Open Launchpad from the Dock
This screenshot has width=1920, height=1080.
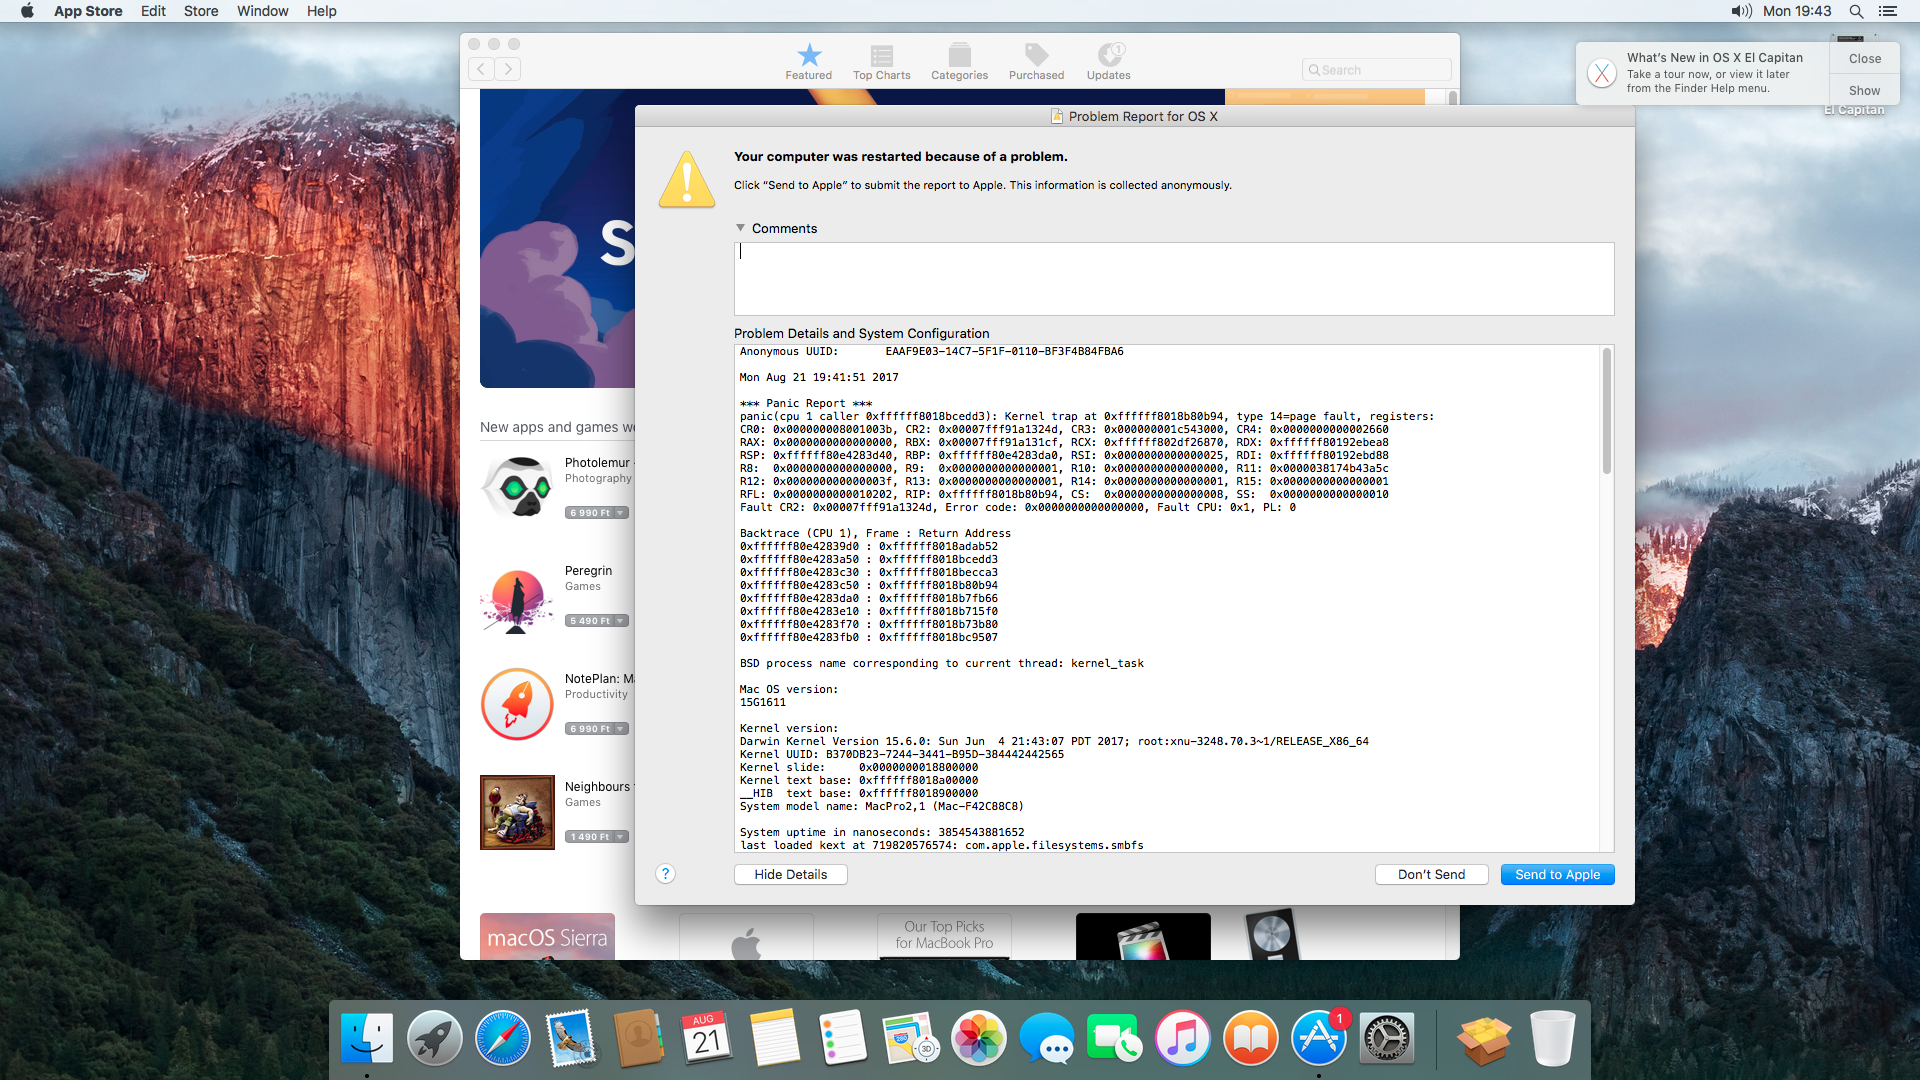pos(435,1038)
